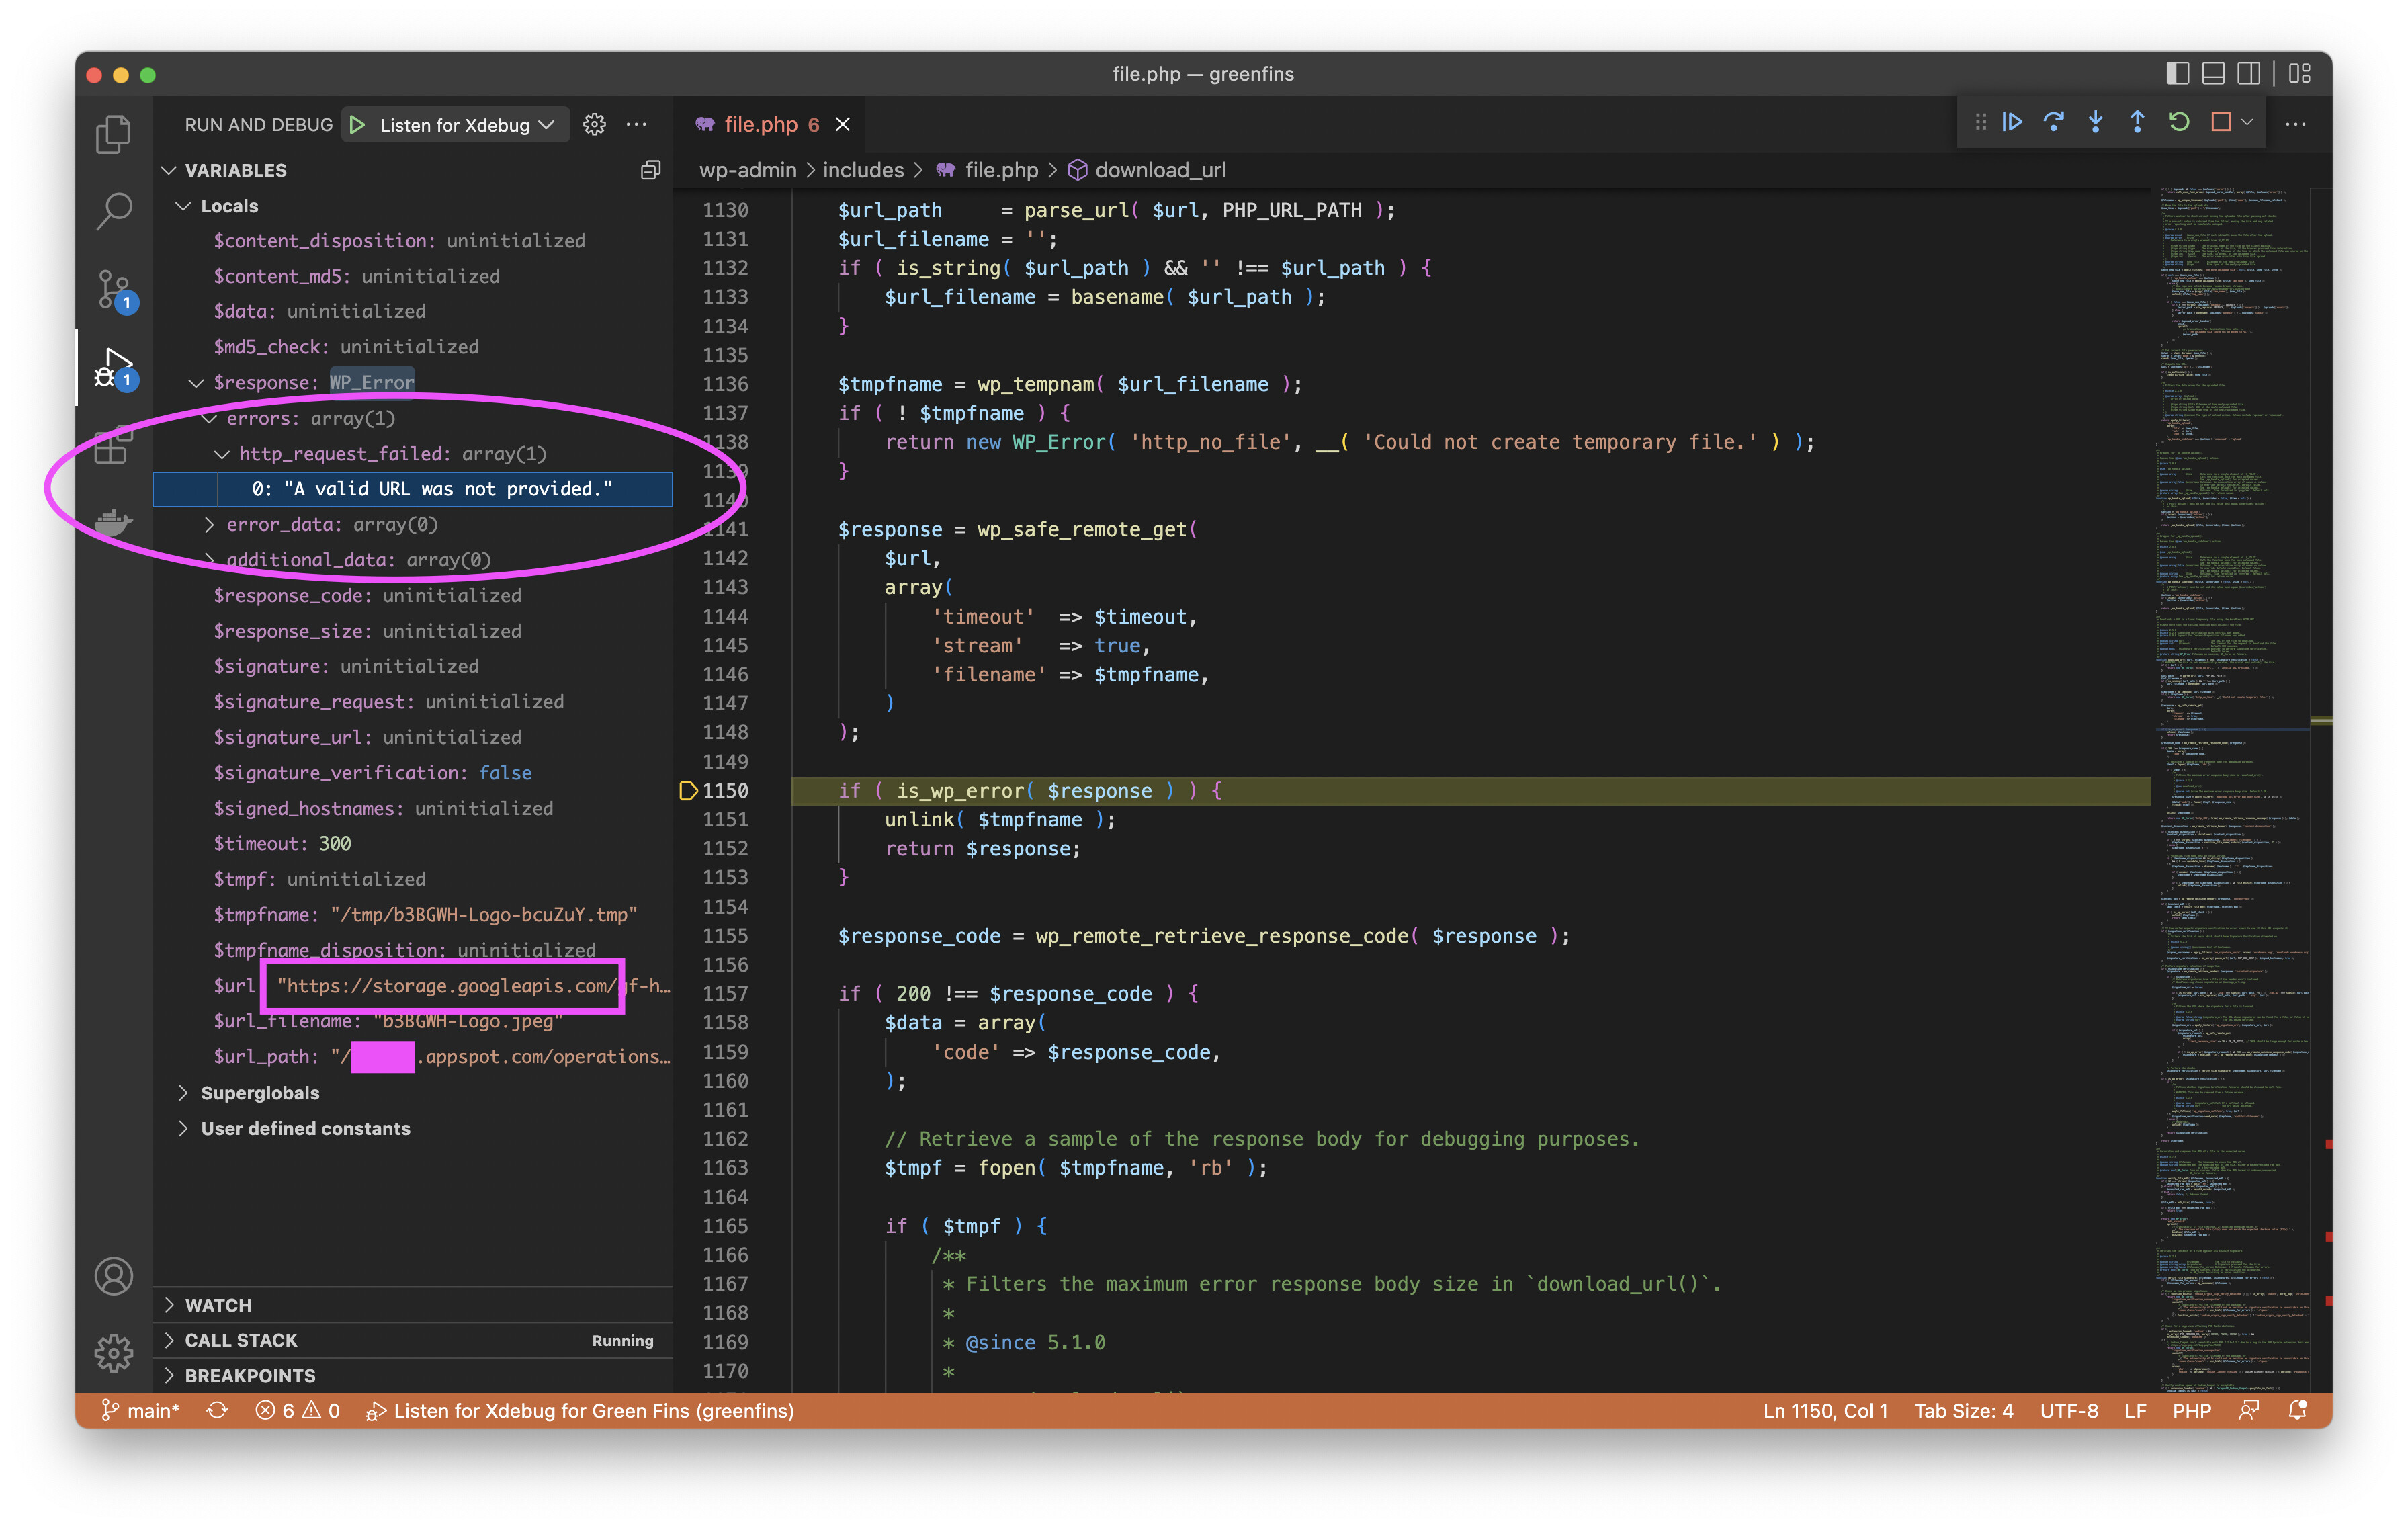
Task: Open the Docker view in activity bar
Action: (113, 521)
